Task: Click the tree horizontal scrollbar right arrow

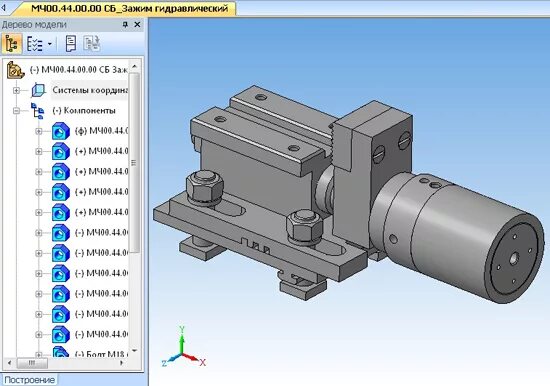Action: coord(122,363)
